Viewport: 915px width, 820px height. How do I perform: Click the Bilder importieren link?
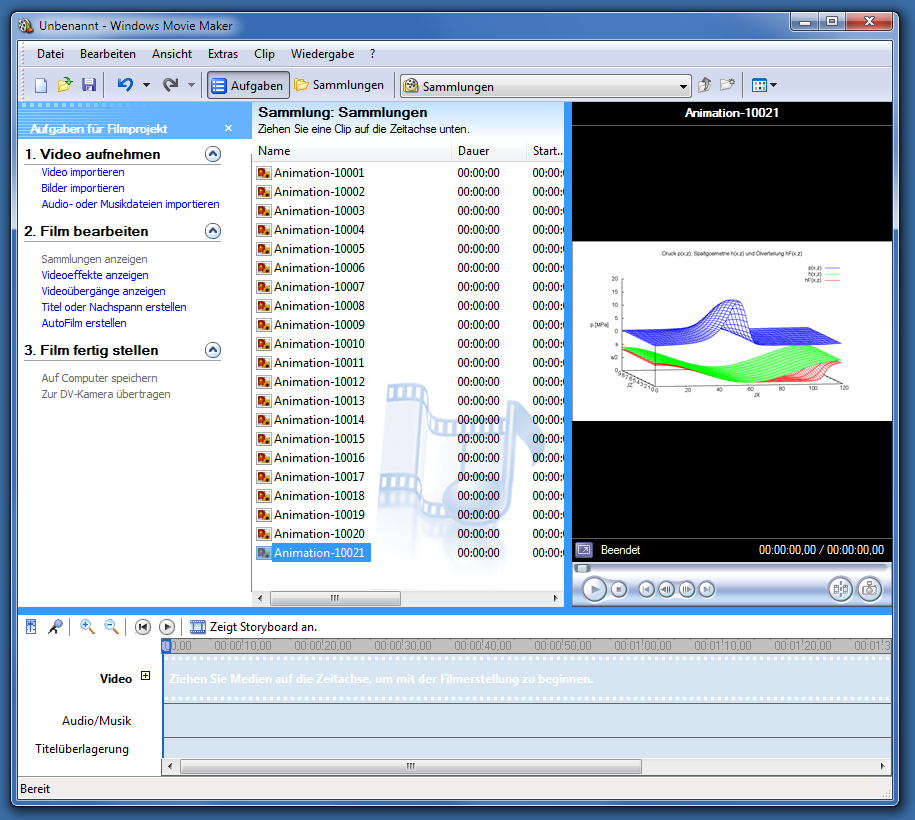click(x=83, y=188)
